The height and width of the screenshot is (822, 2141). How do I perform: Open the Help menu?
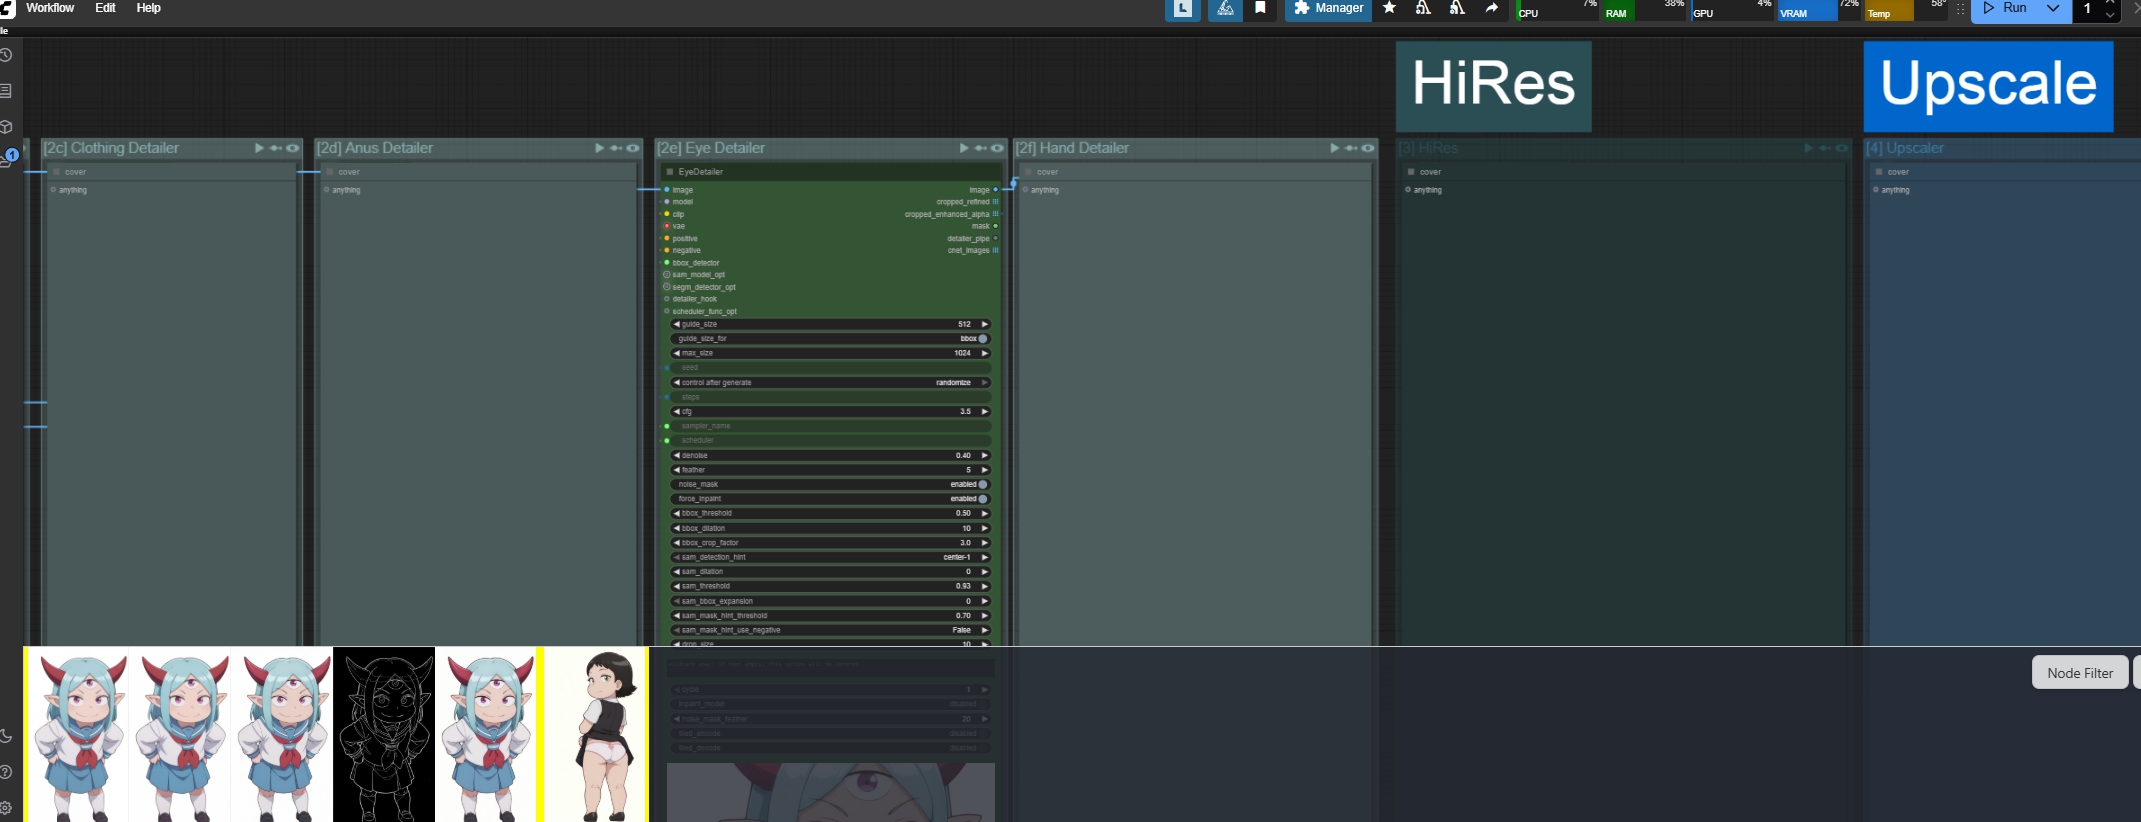pyautogui.click(x=148, y=8)
